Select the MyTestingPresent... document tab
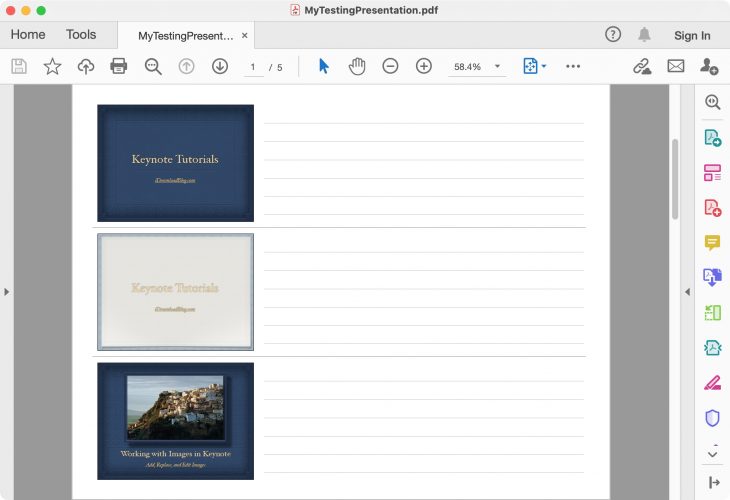The height and width of the screenshot is (500, 730). 186,36
